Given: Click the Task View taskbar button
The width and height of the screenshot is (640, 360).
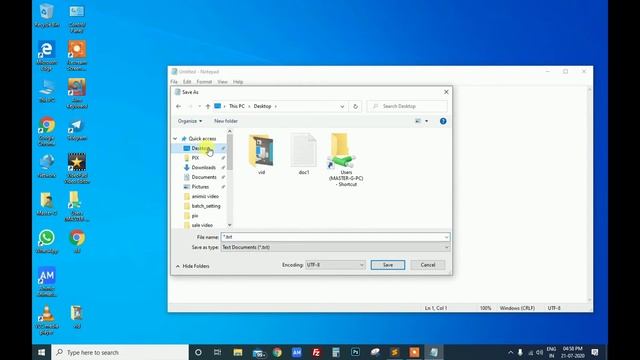Looking at the screenshot, I should click(218, 352).
